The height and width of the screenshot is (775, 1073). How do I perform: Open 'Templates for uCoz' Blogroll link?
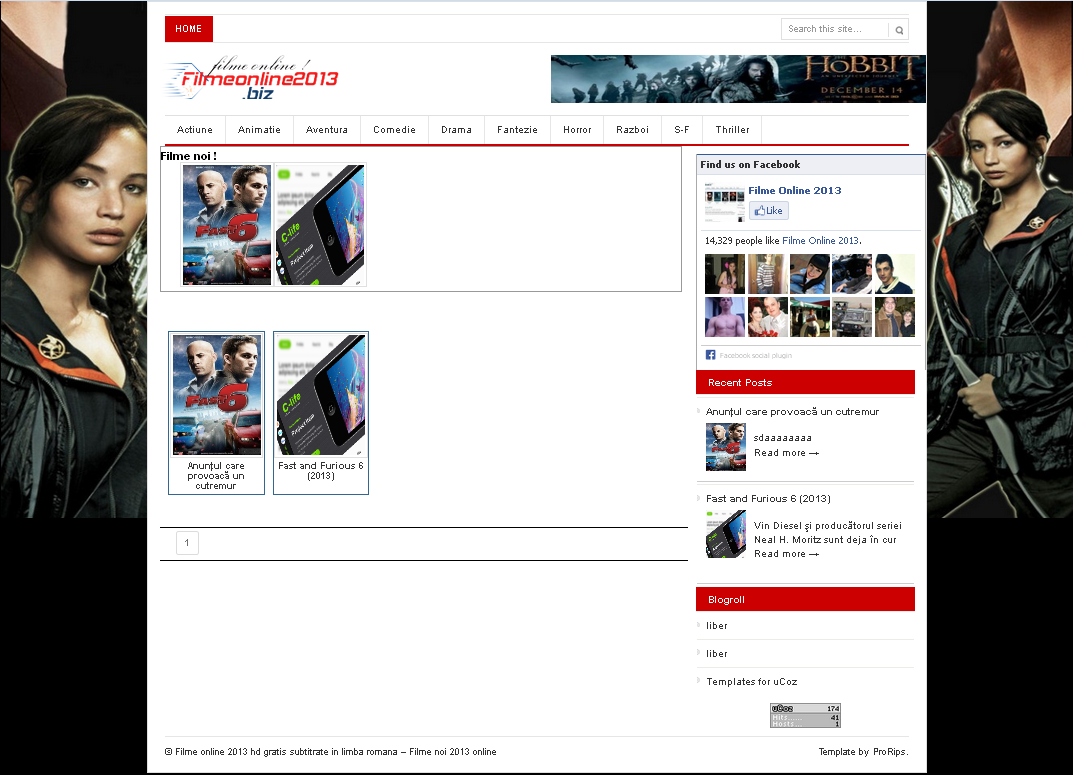tap(751, 682)
